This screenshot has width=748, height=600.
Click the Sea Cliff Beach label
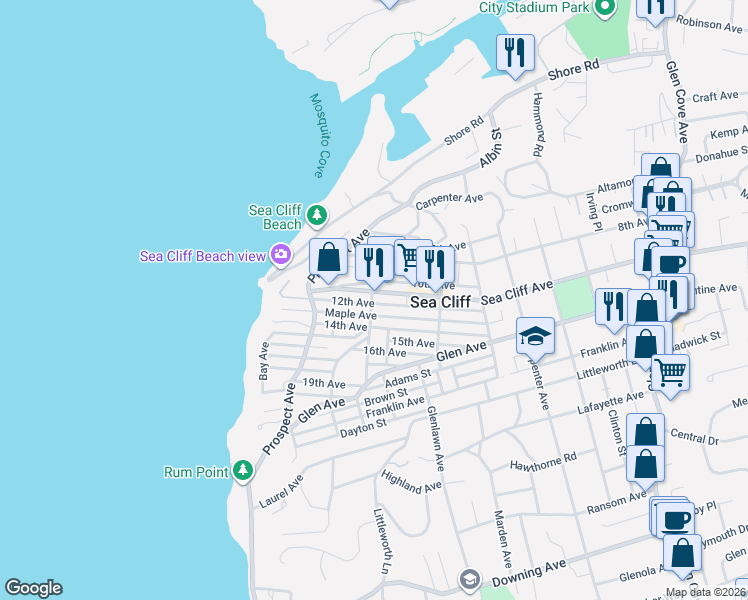click(275, 217)
